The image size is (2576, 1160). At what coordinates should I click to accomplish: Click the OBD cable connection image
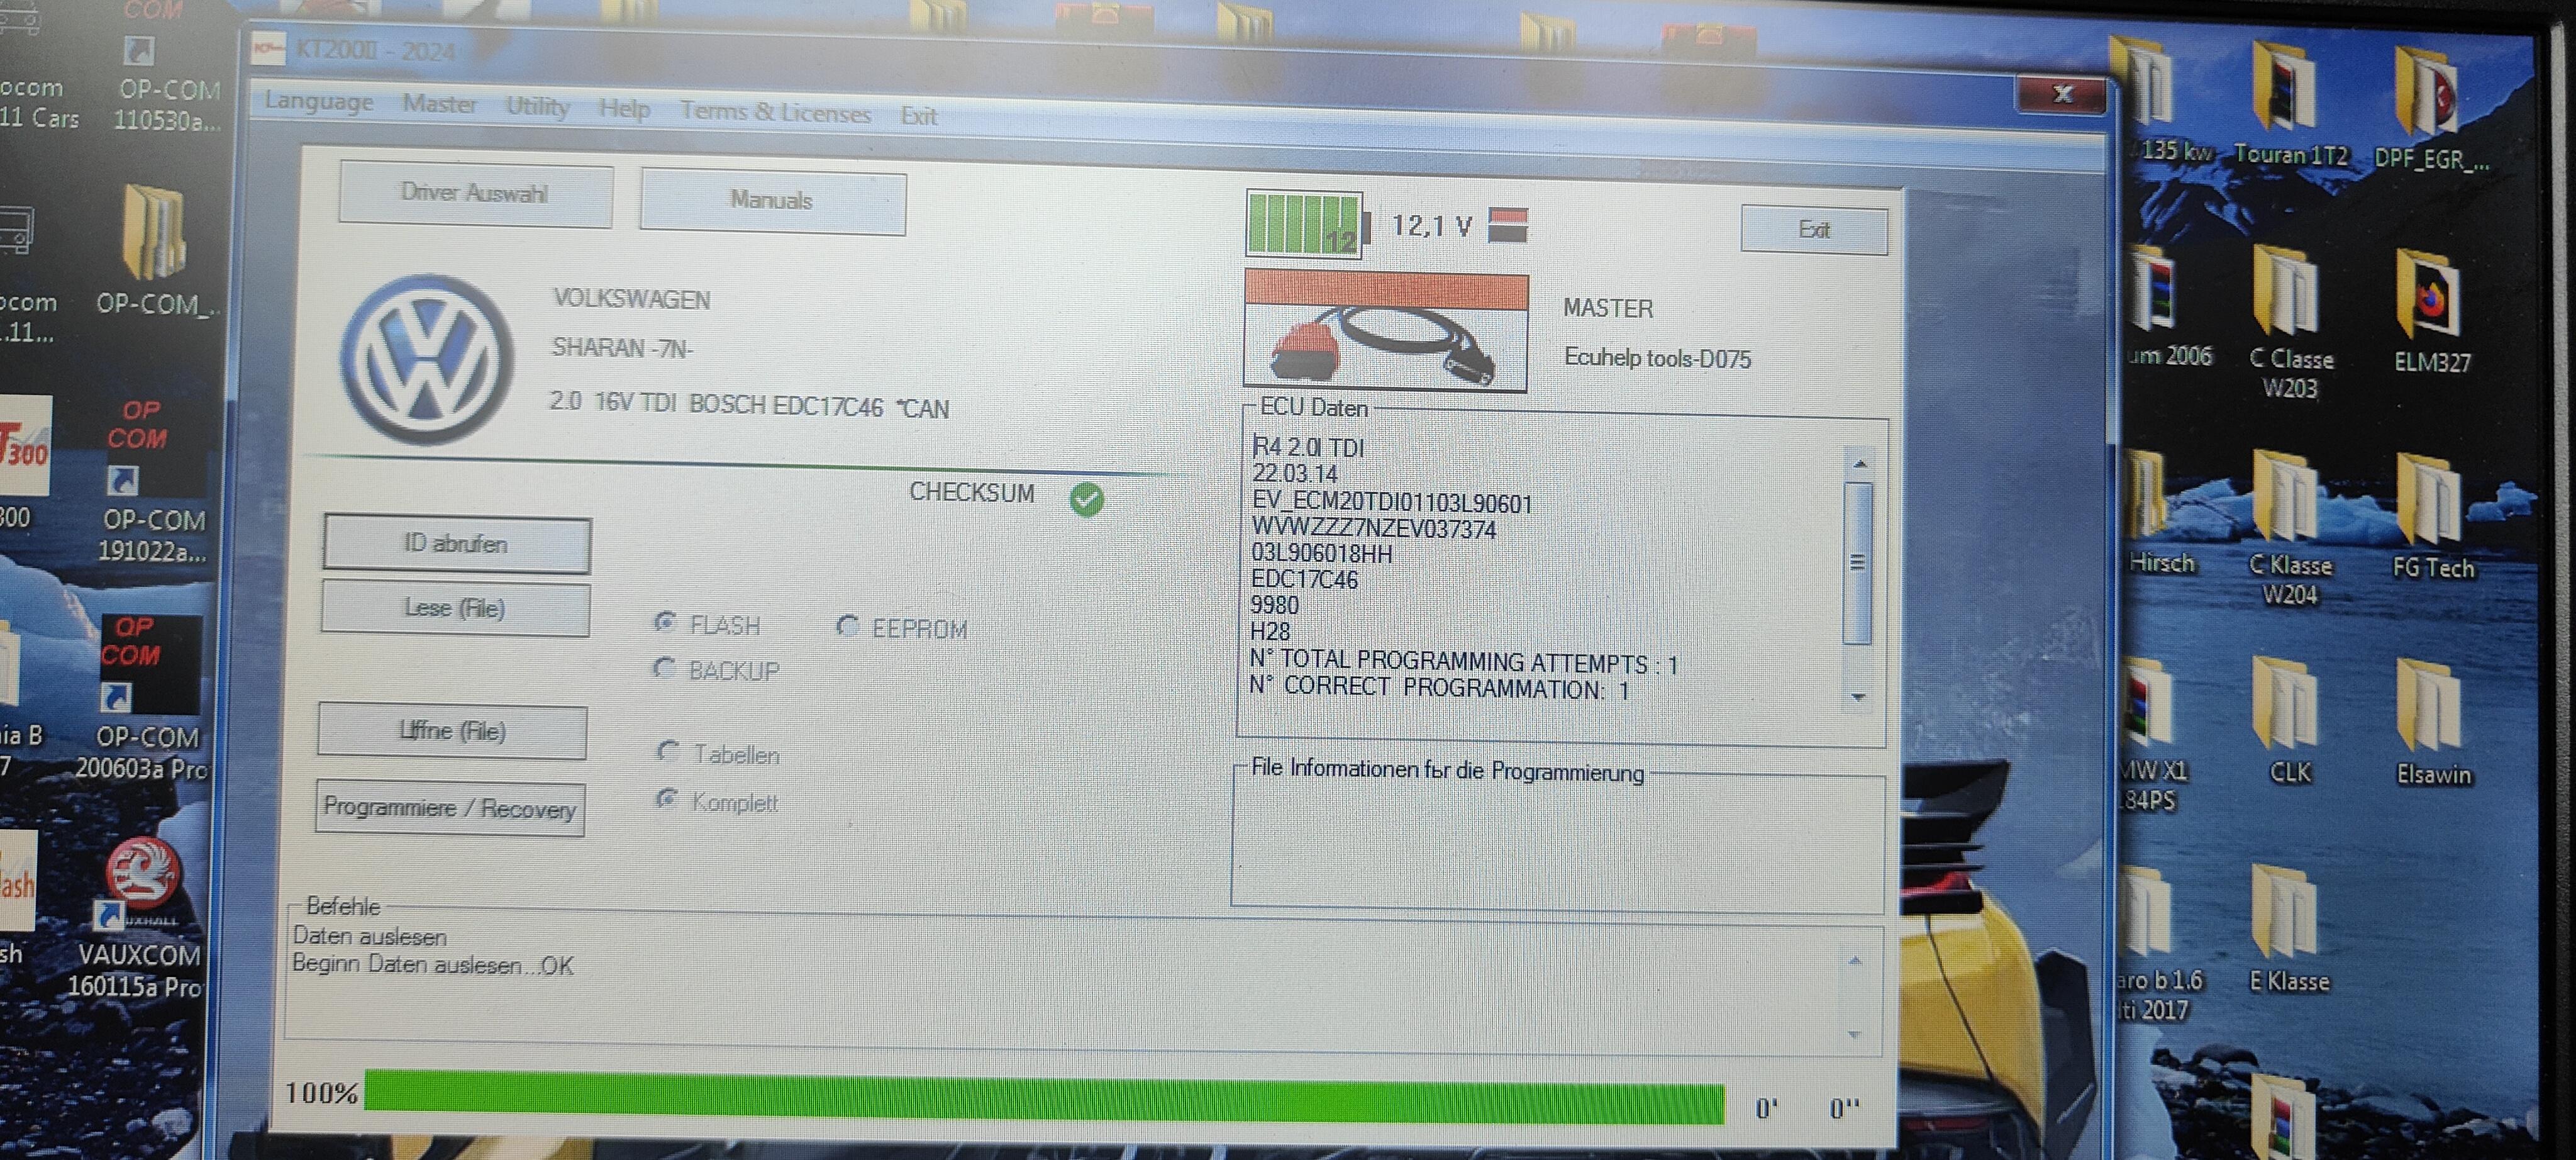point(1385,332)
